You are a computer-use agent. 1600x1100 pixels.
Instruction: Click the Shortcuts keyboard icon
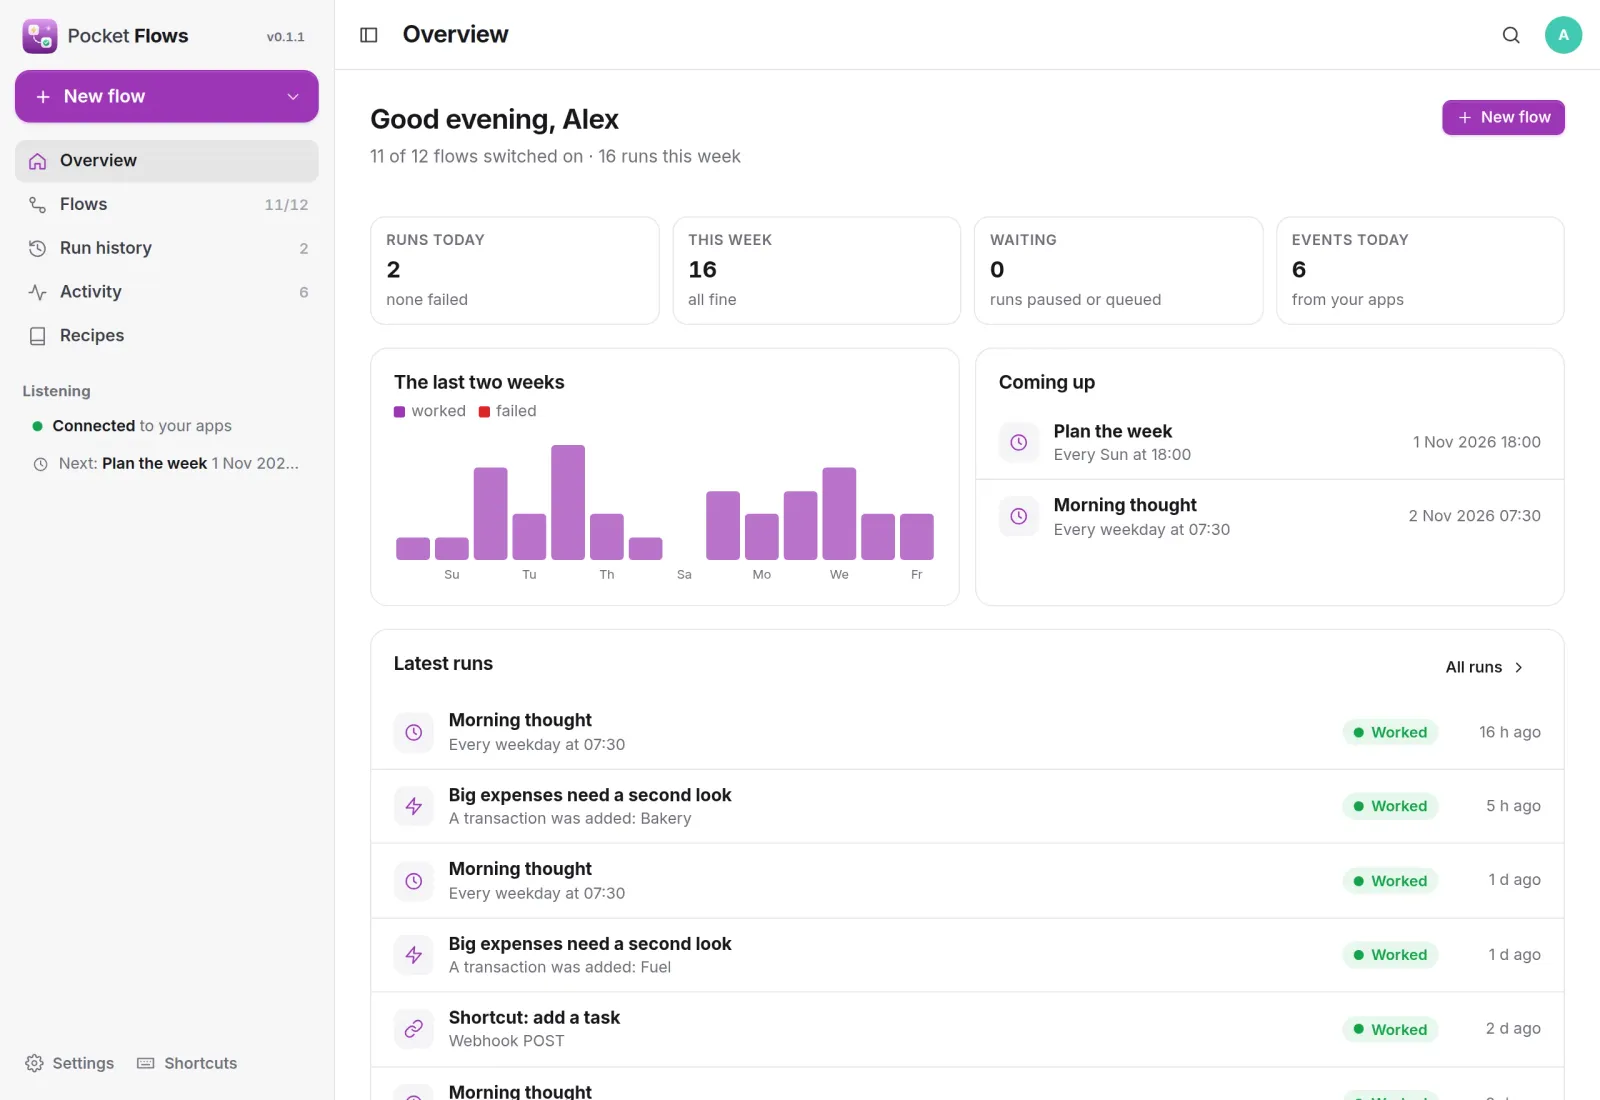(146, 1063)
